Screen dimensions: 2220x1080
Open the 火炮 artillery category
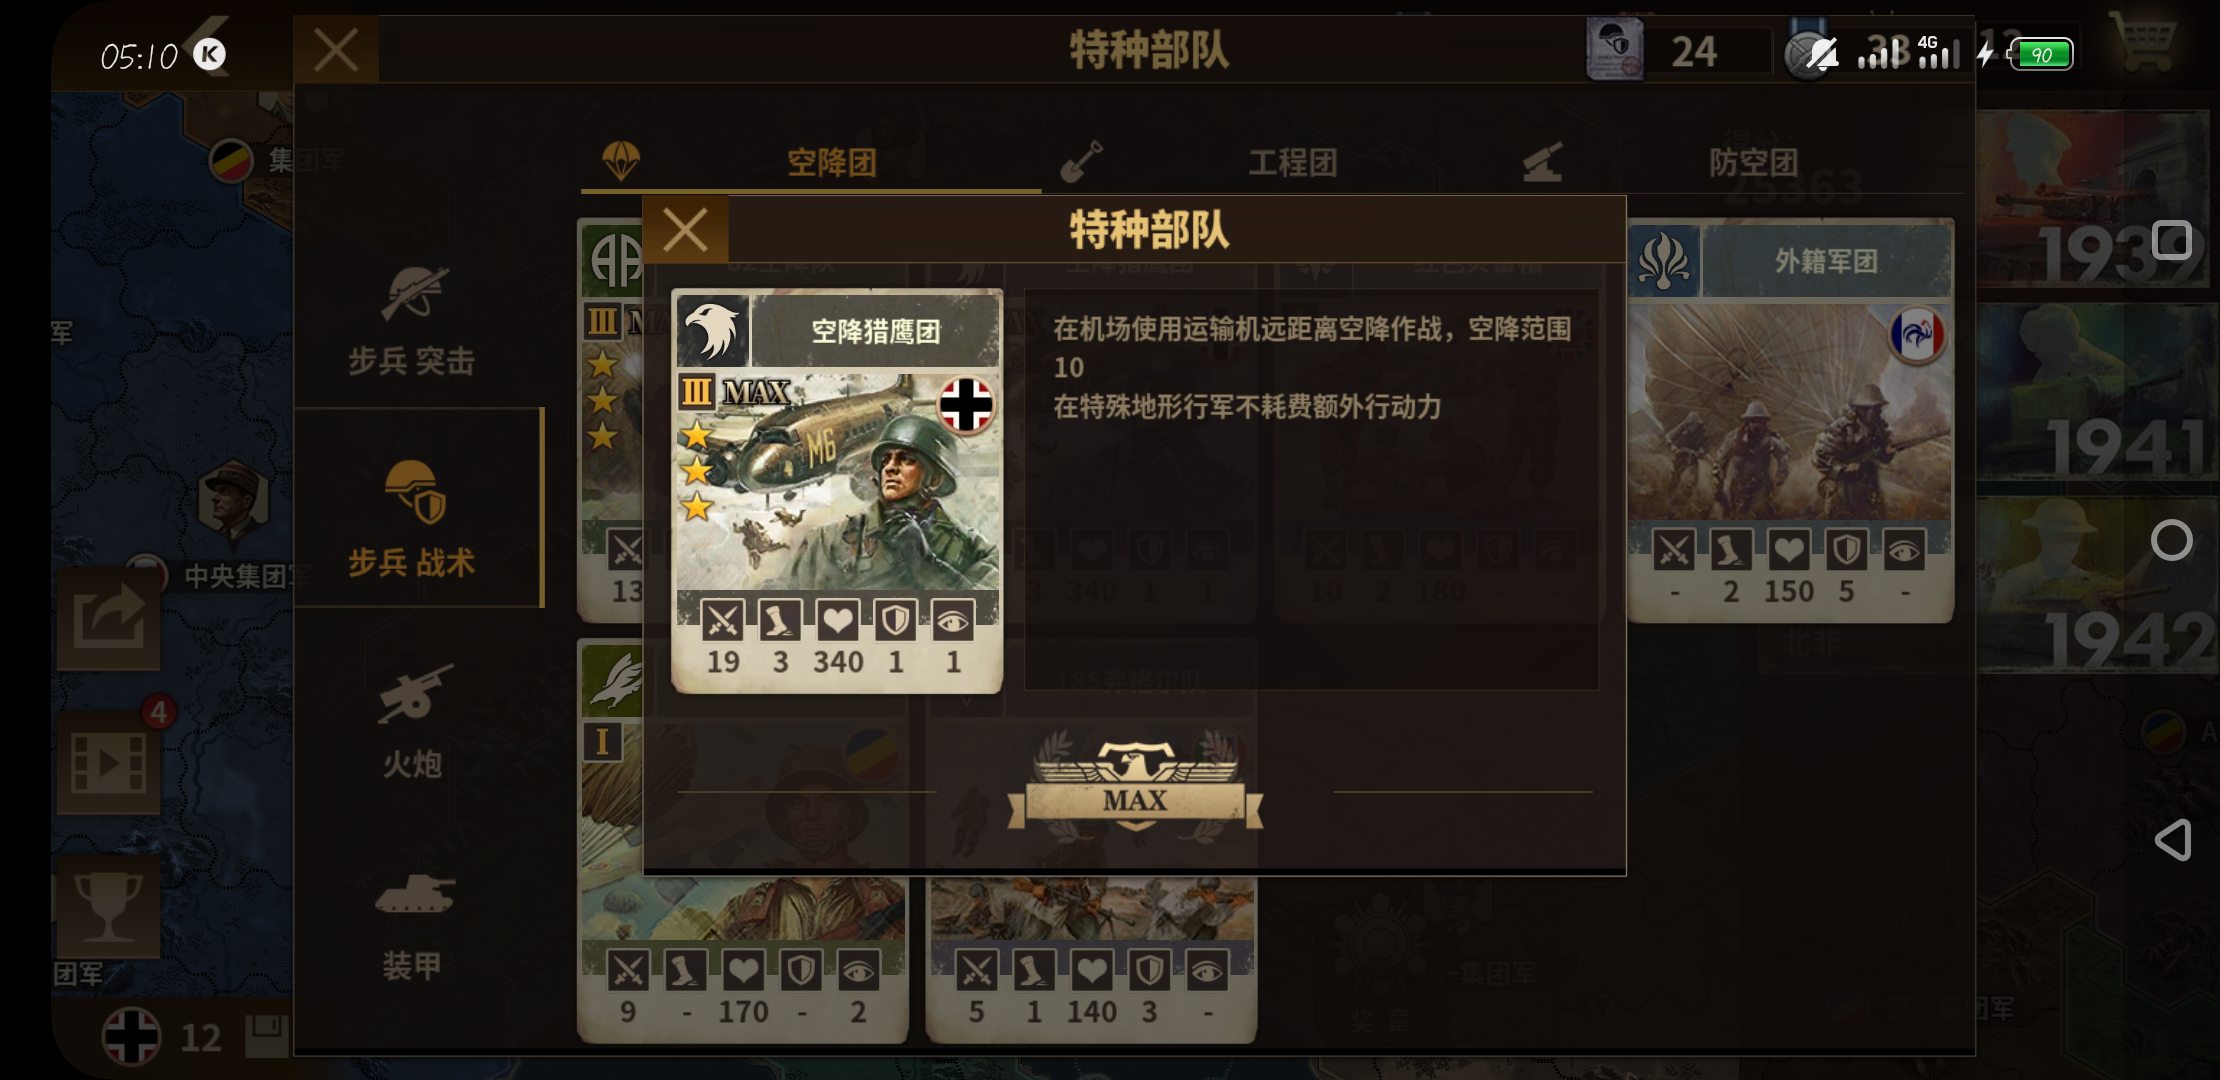(x=412, y=720)
